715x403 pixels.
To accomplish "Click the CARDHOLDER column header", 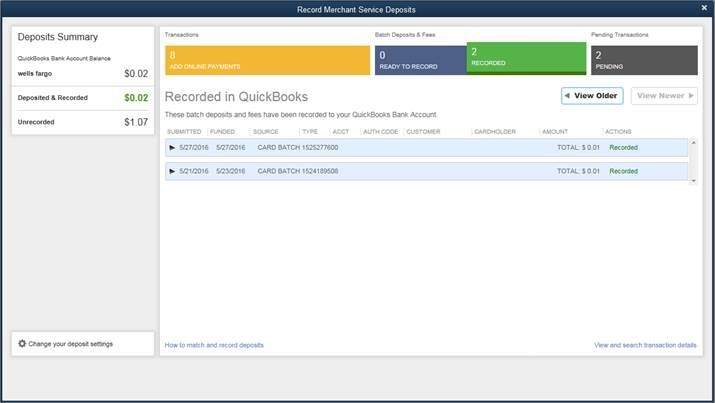I will (x=495, y=132).
